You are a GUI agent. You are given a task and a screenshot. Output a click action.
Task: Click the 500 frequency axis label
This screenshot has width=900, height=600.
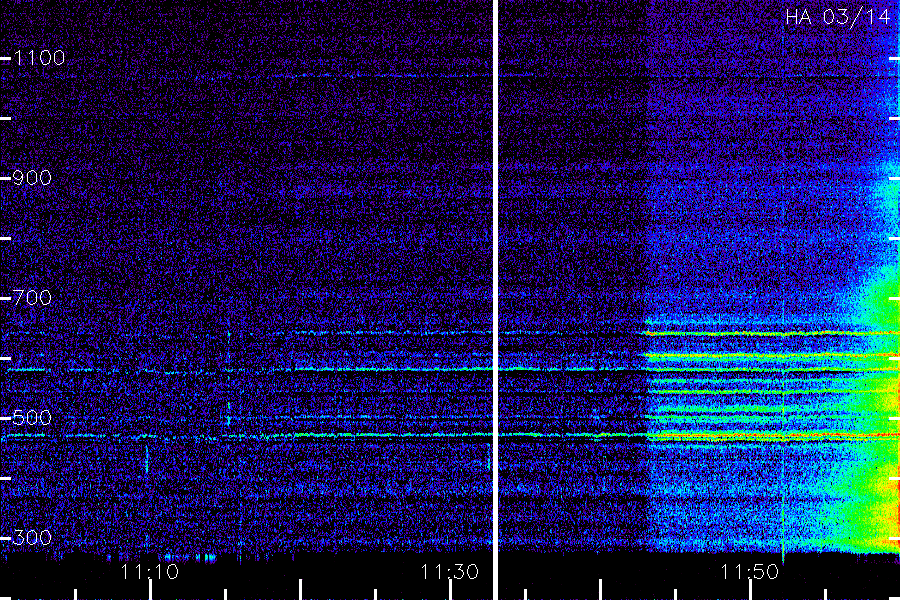(x=32, y=418)
